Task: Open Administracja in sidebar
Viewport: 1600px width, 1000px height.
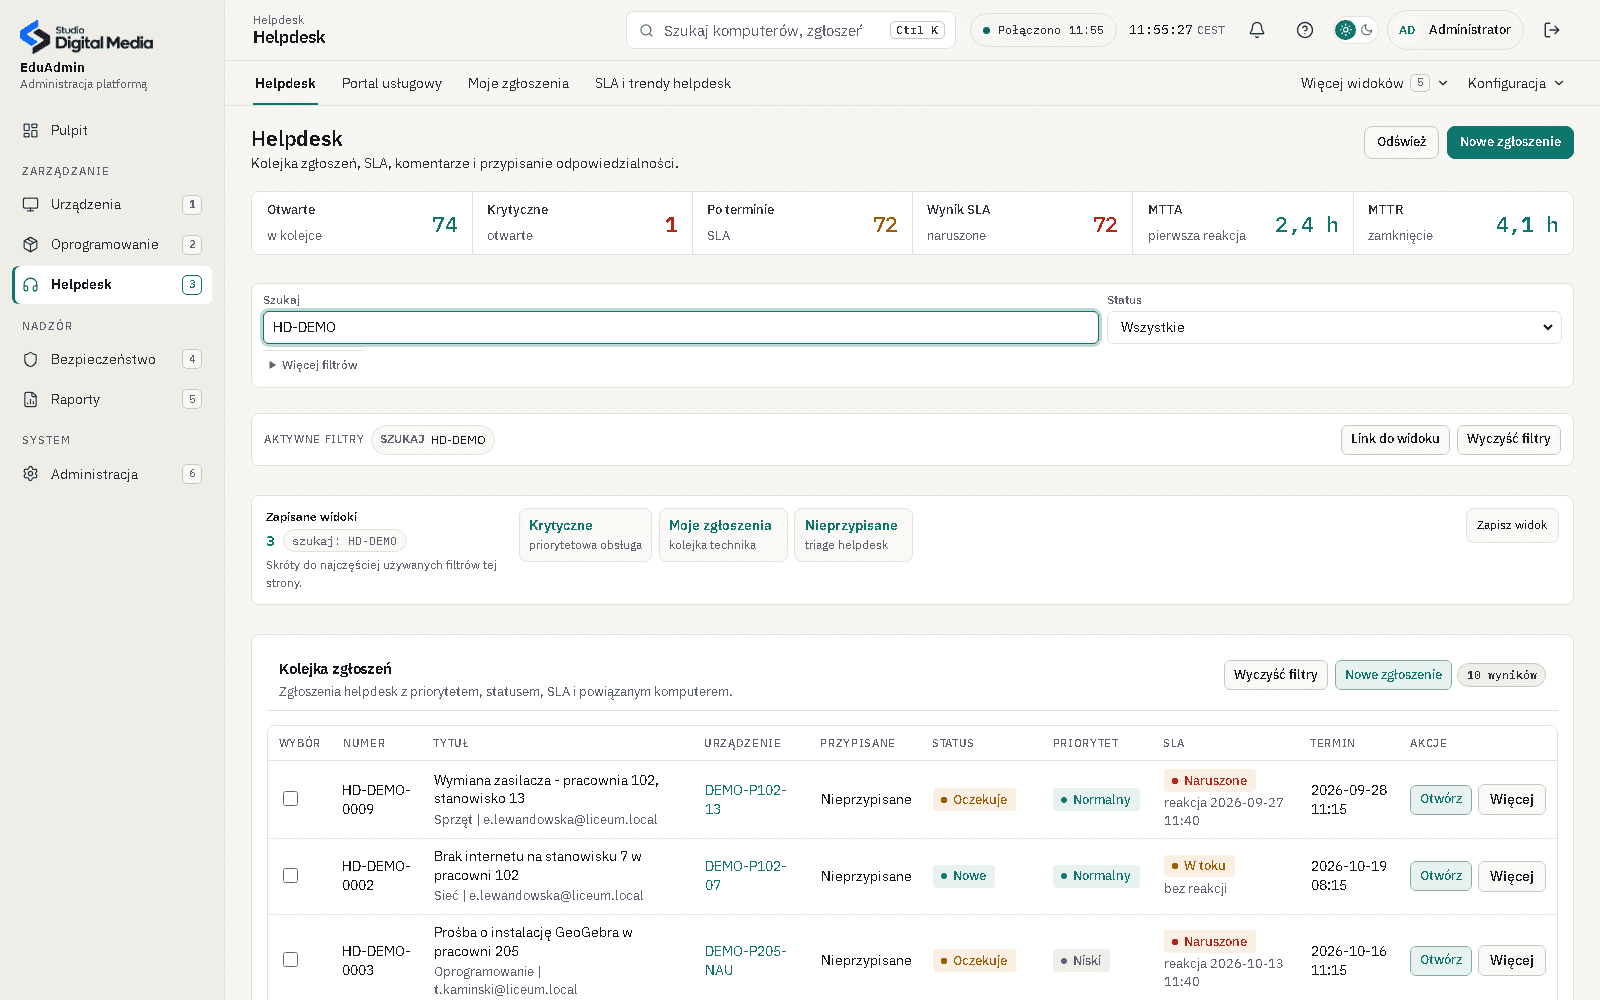Action: (x=112, y=474)
